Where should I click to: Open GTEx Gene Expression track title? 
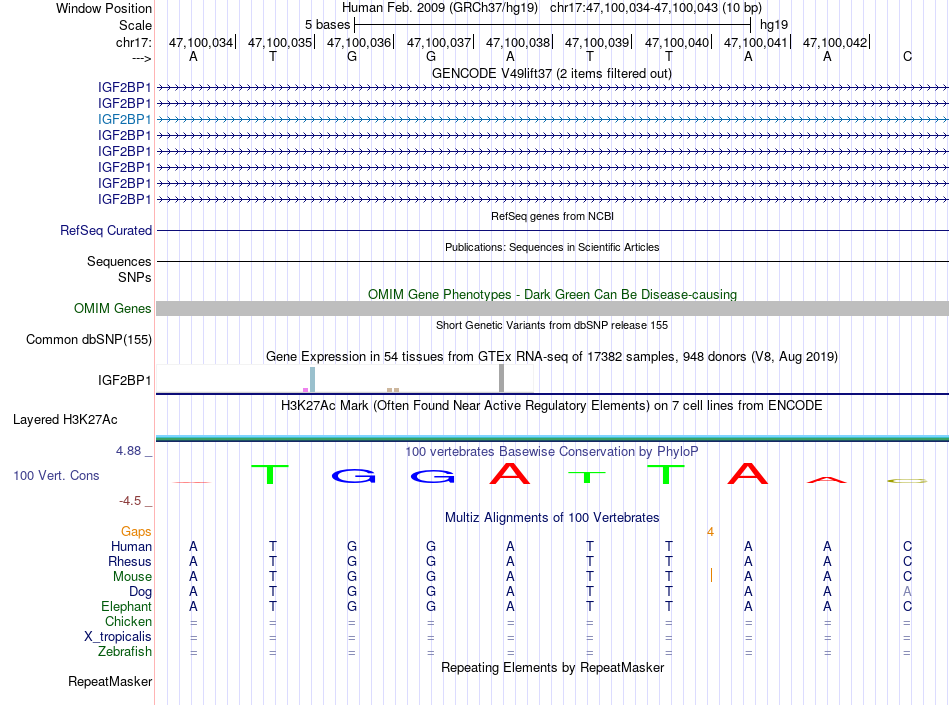pyautogui.click(x=551, y=357)
